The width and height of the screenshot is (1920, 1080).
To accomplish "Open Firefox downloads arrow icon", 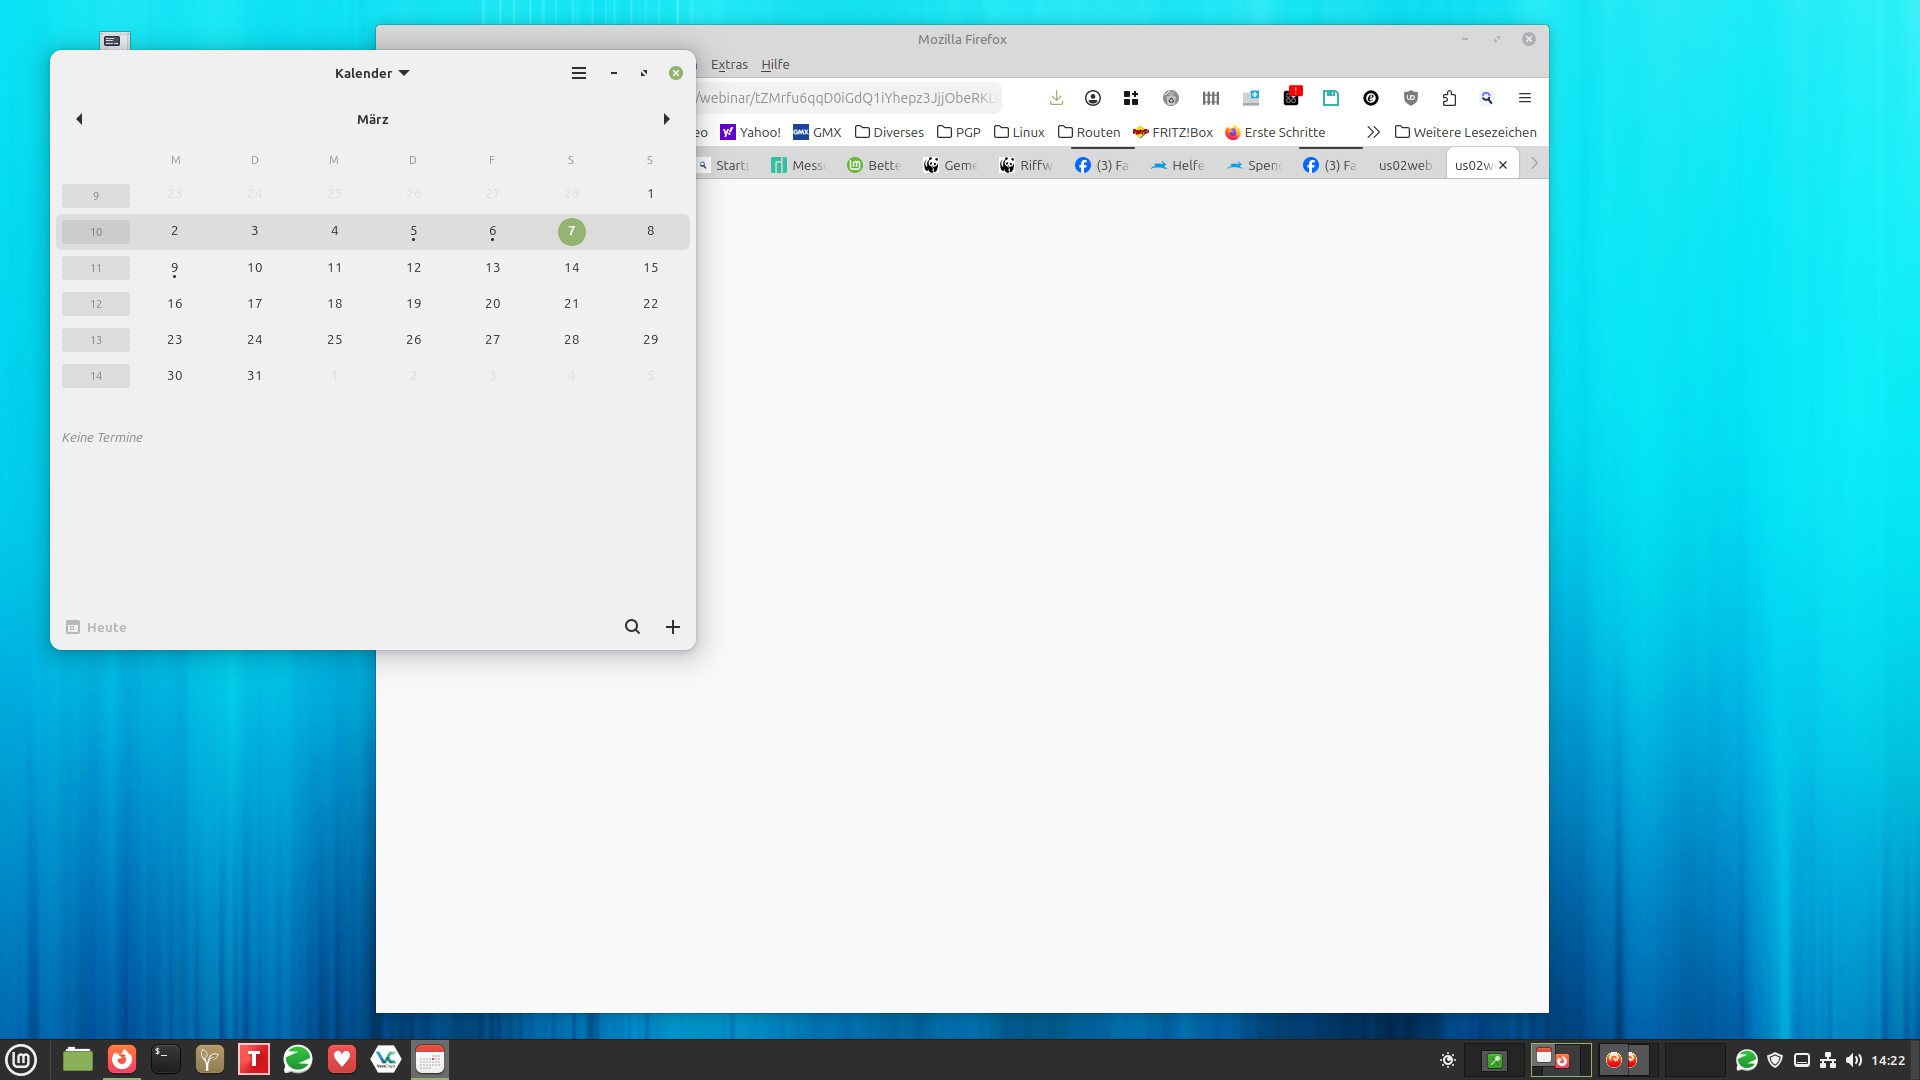I will [x=1056, y=98].
